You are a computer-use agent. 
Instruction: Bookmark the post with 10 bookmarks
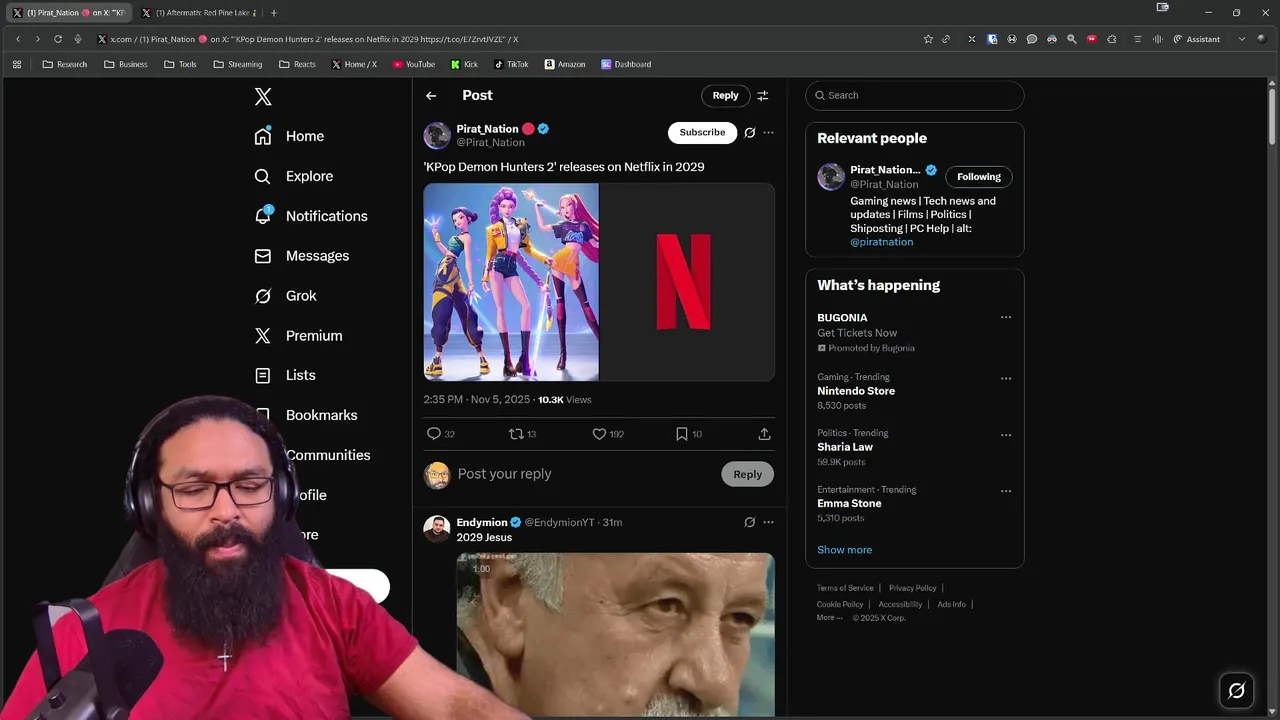tap(688, 434)
